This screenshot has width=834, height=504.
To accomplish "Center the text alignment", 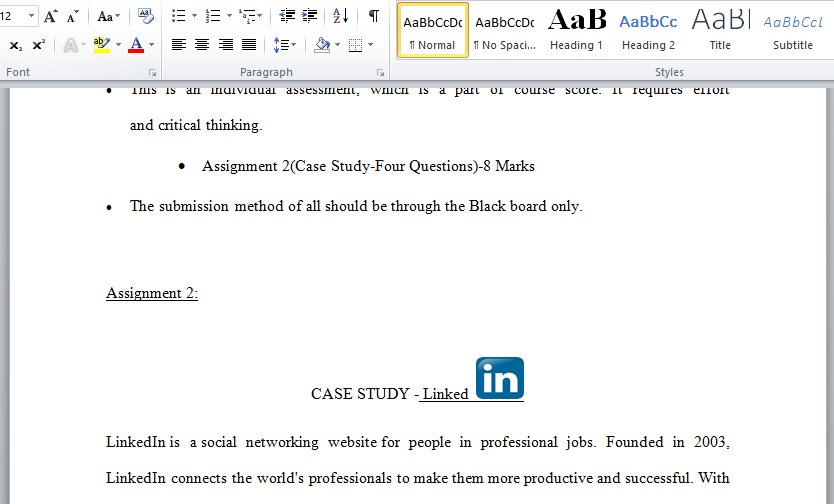I will pos(202,45).
